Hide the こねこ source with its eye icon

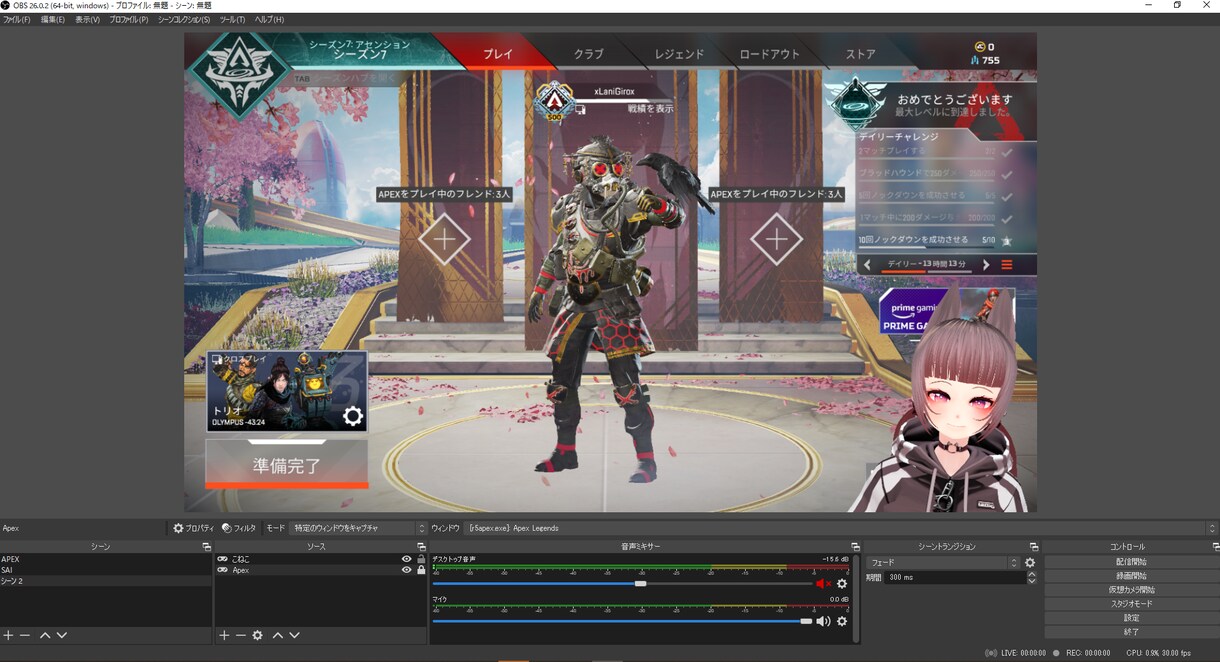[406, 559]
